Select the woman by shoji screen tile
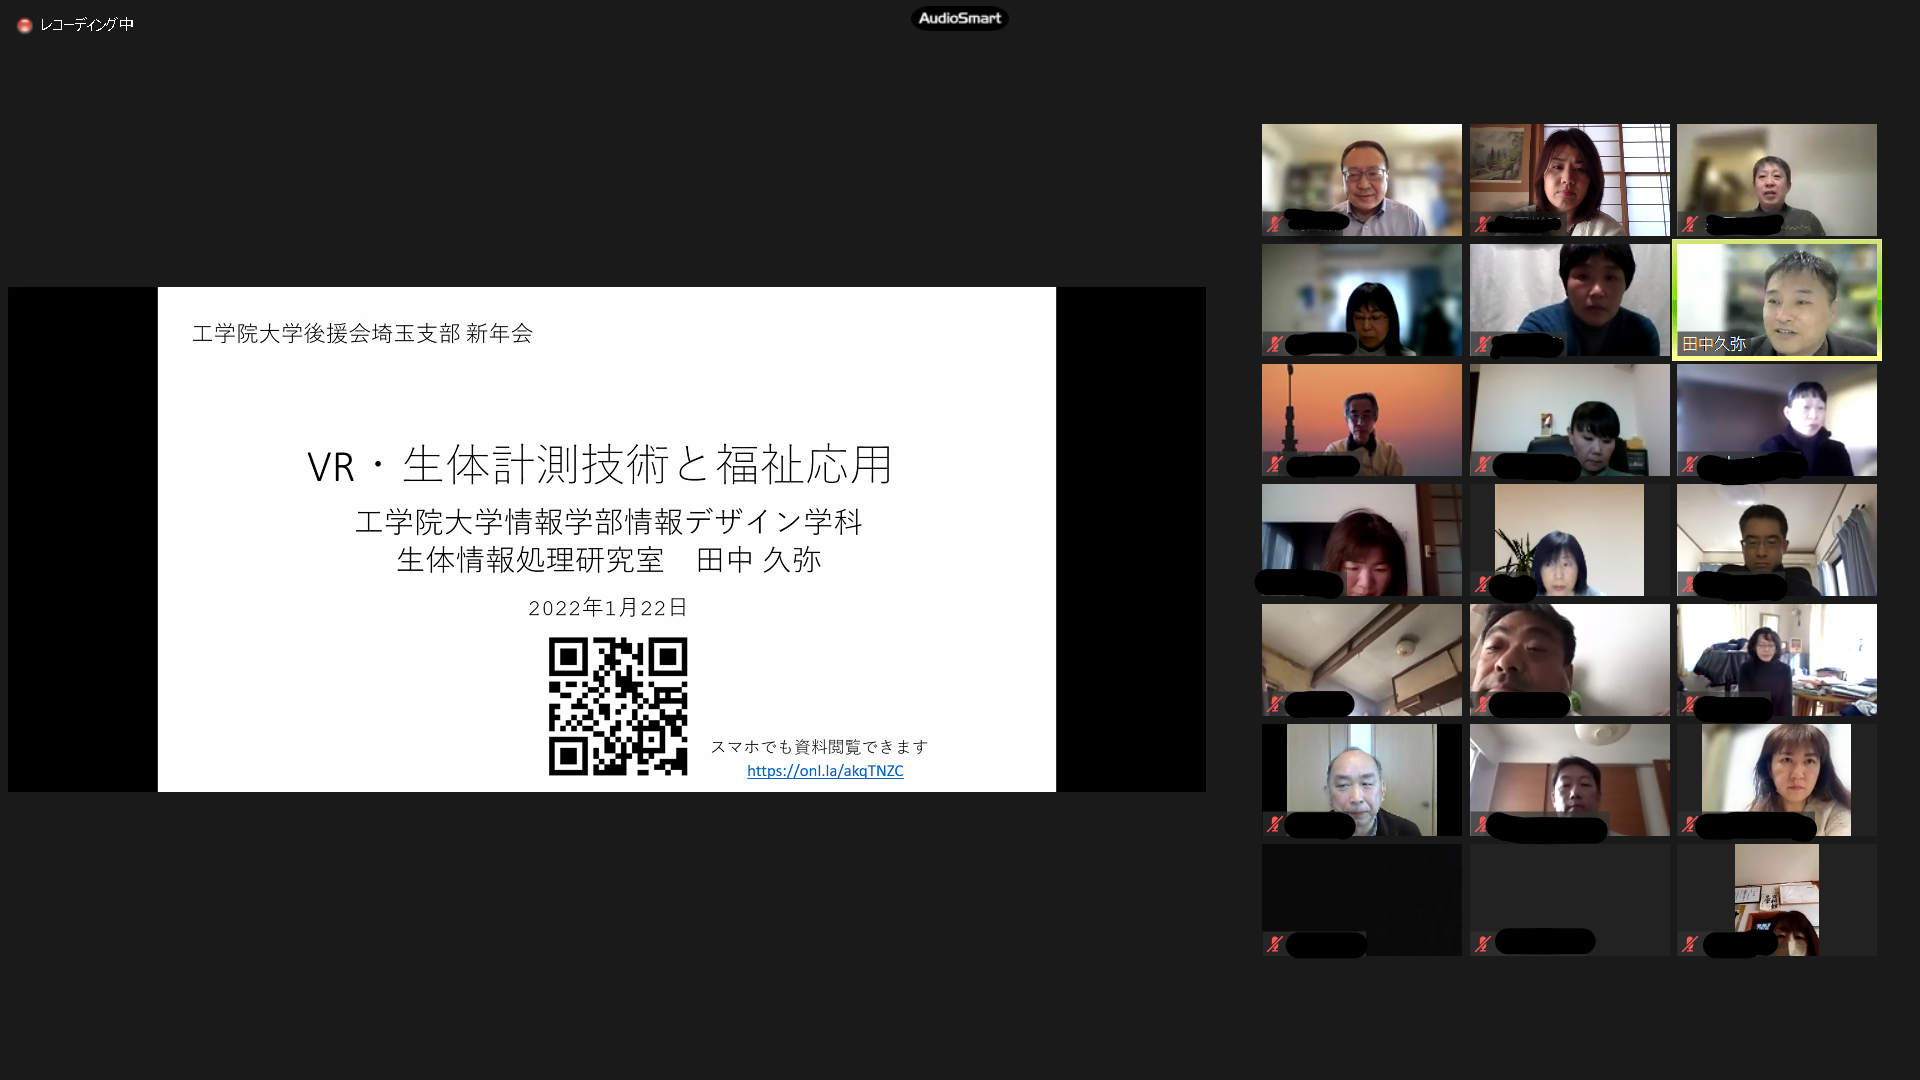 [x=1570, y=180]
